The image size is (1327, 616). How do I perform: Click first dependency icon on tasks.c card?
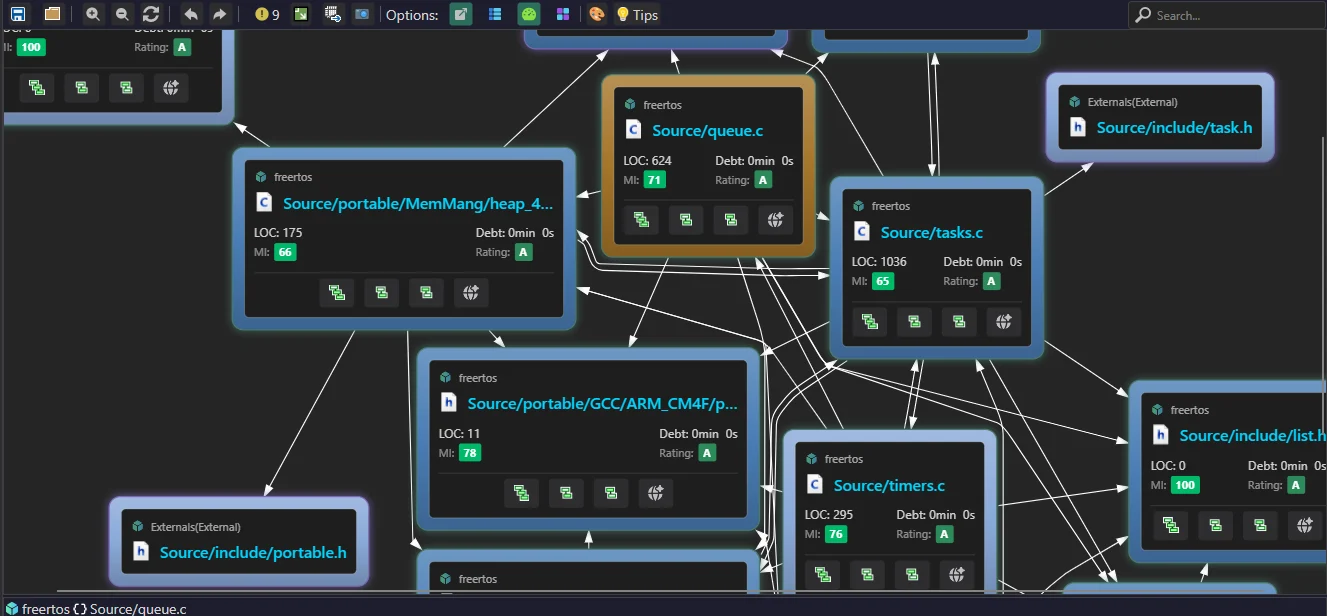(x=870, y=322)
